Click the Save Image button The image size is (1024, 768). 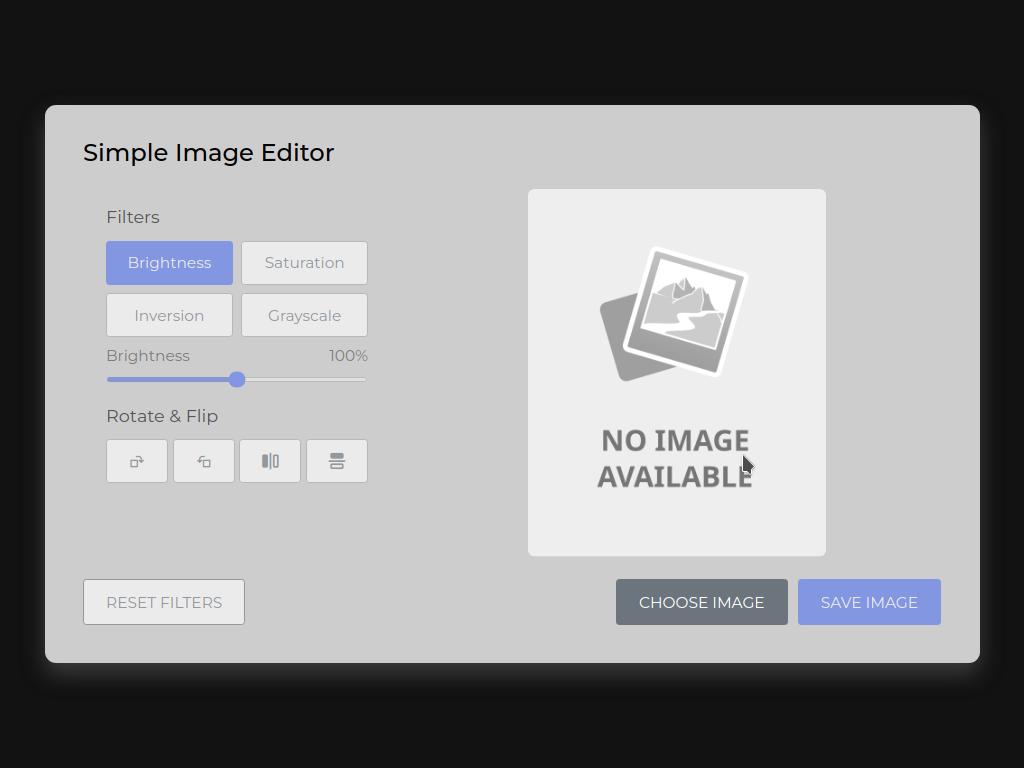869,602
